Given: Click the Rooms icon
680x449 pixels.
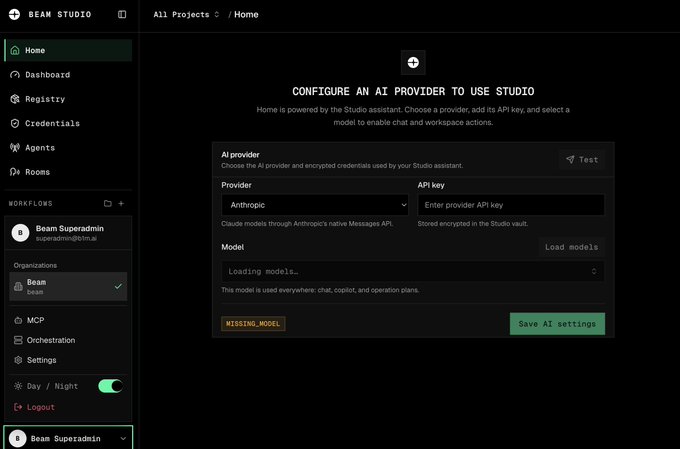Looking at the screenshot, I should click(x=15, y=172).
